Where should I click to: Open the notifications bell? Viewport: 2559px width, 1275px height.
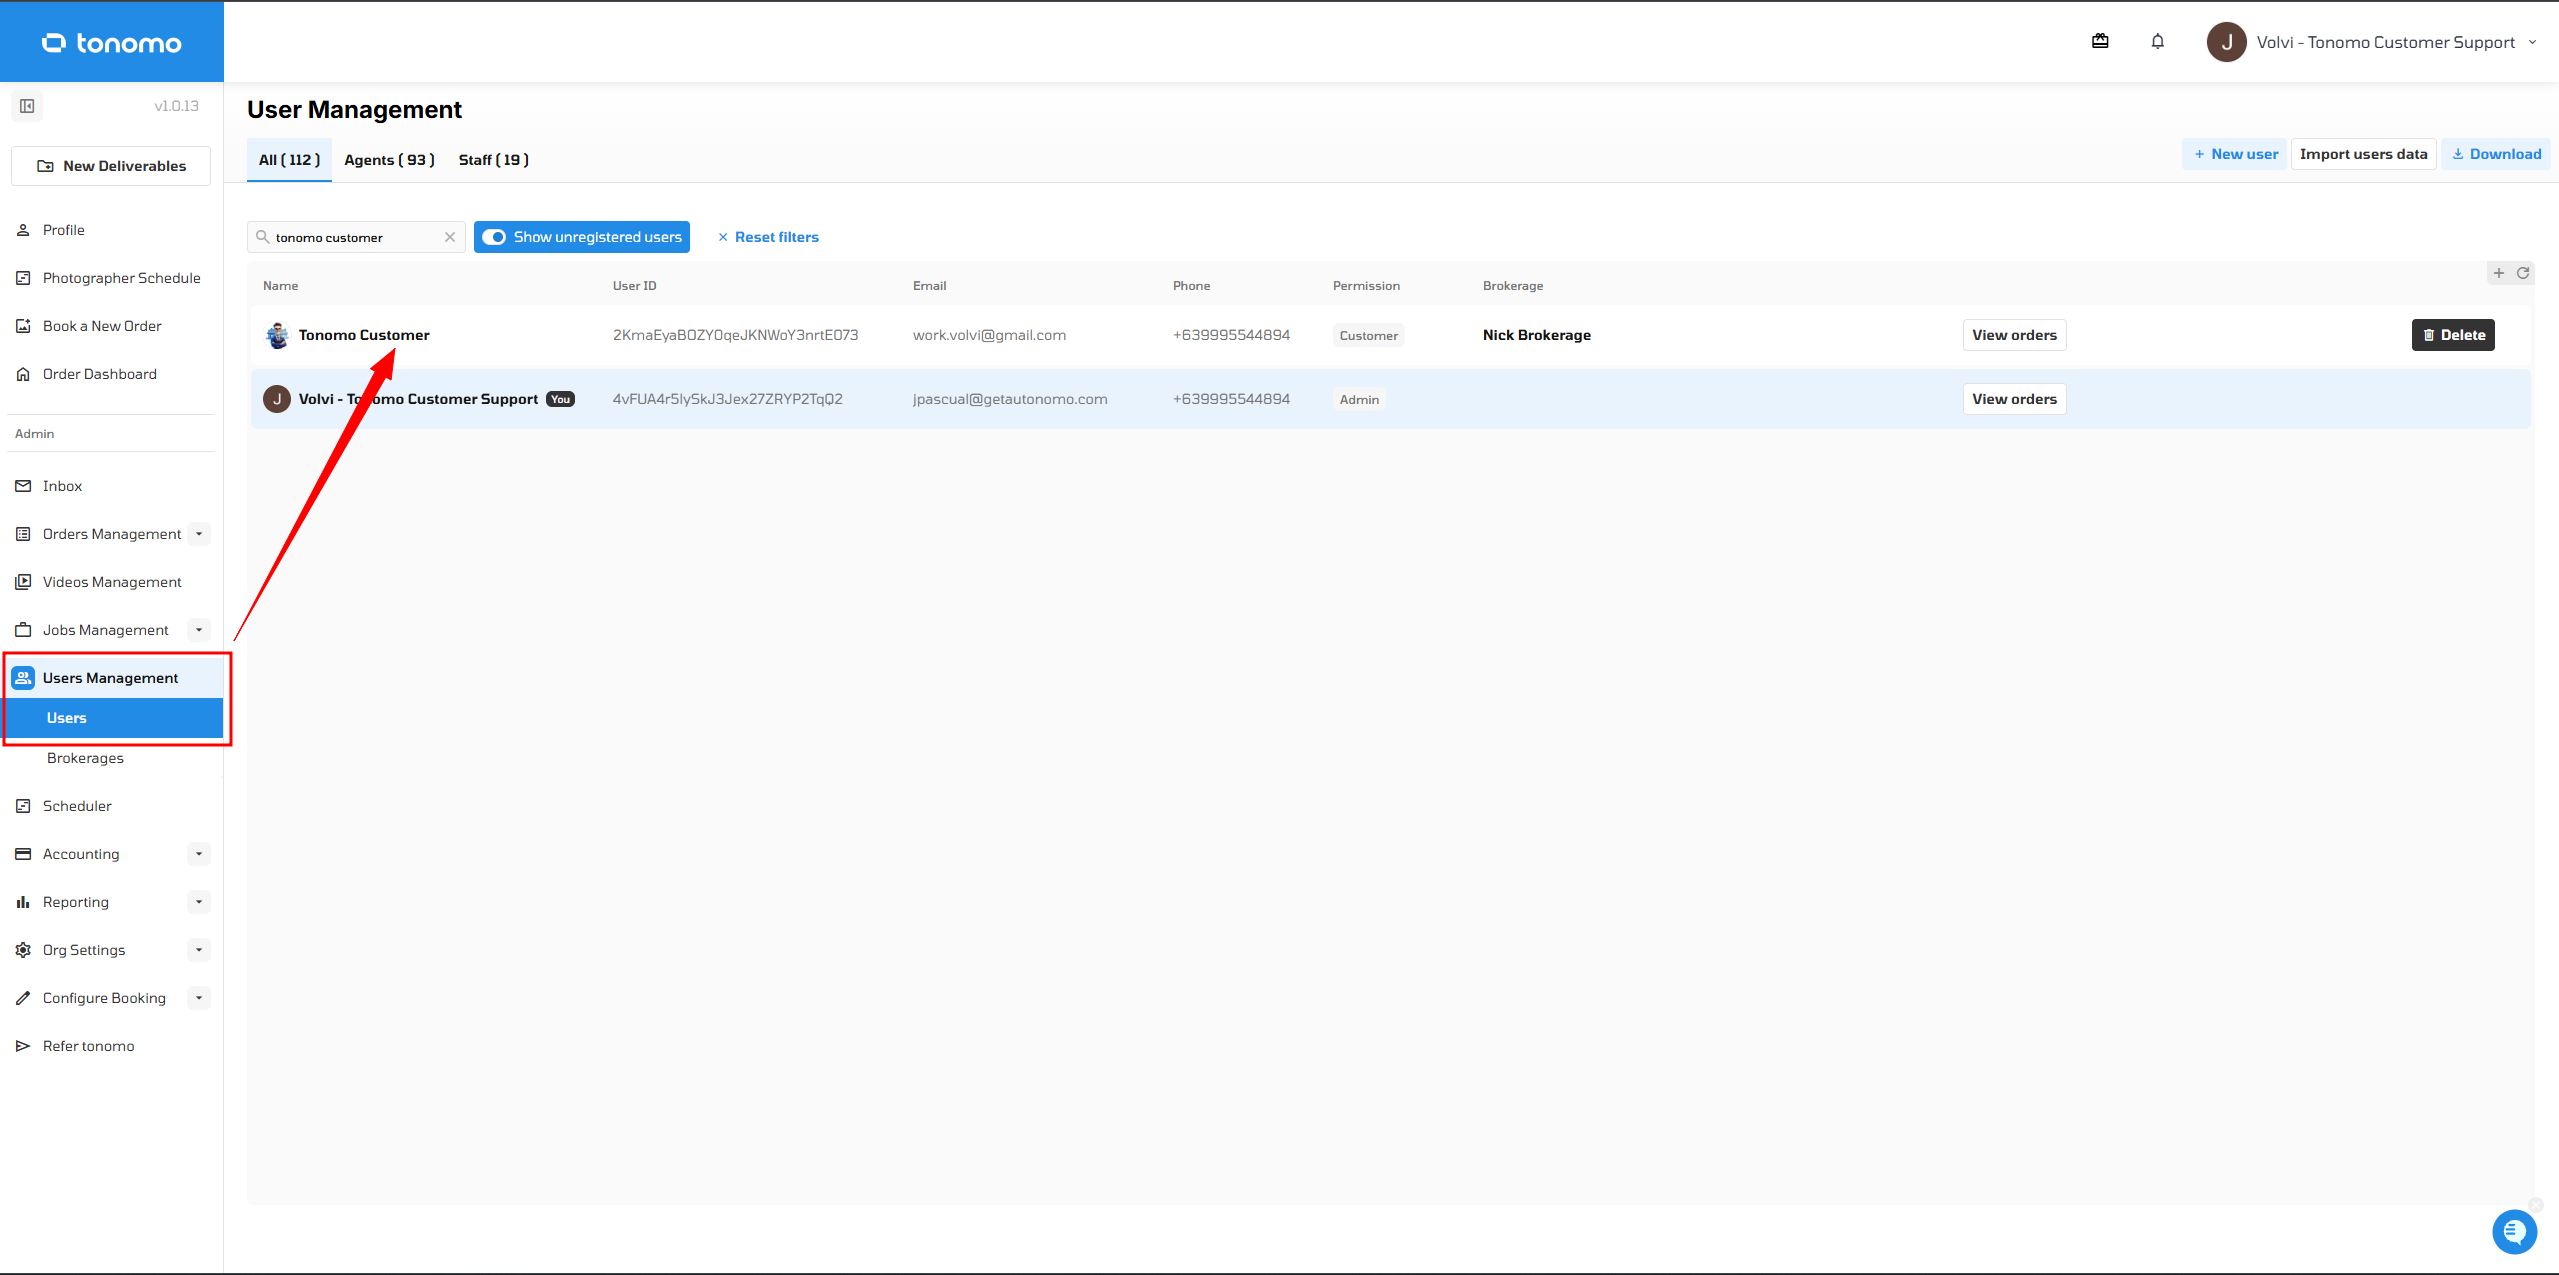pyautogui.click(x=2158, y=42)
